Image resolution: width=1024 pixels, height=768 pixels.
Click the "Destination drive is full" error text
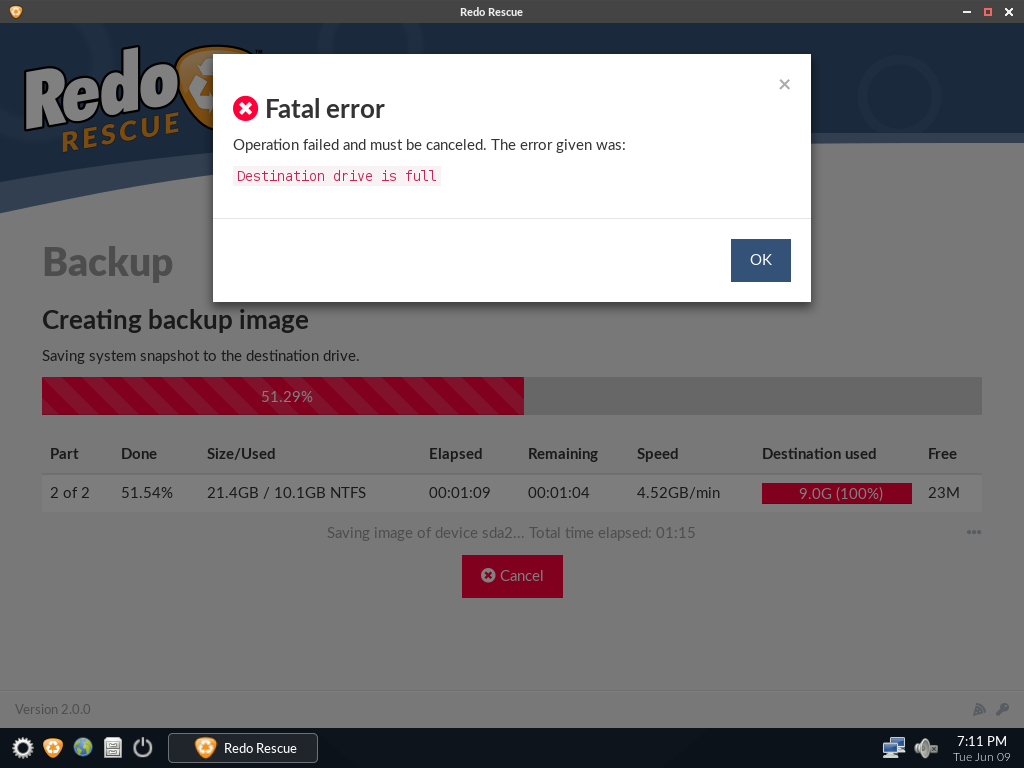coord(336,176)
